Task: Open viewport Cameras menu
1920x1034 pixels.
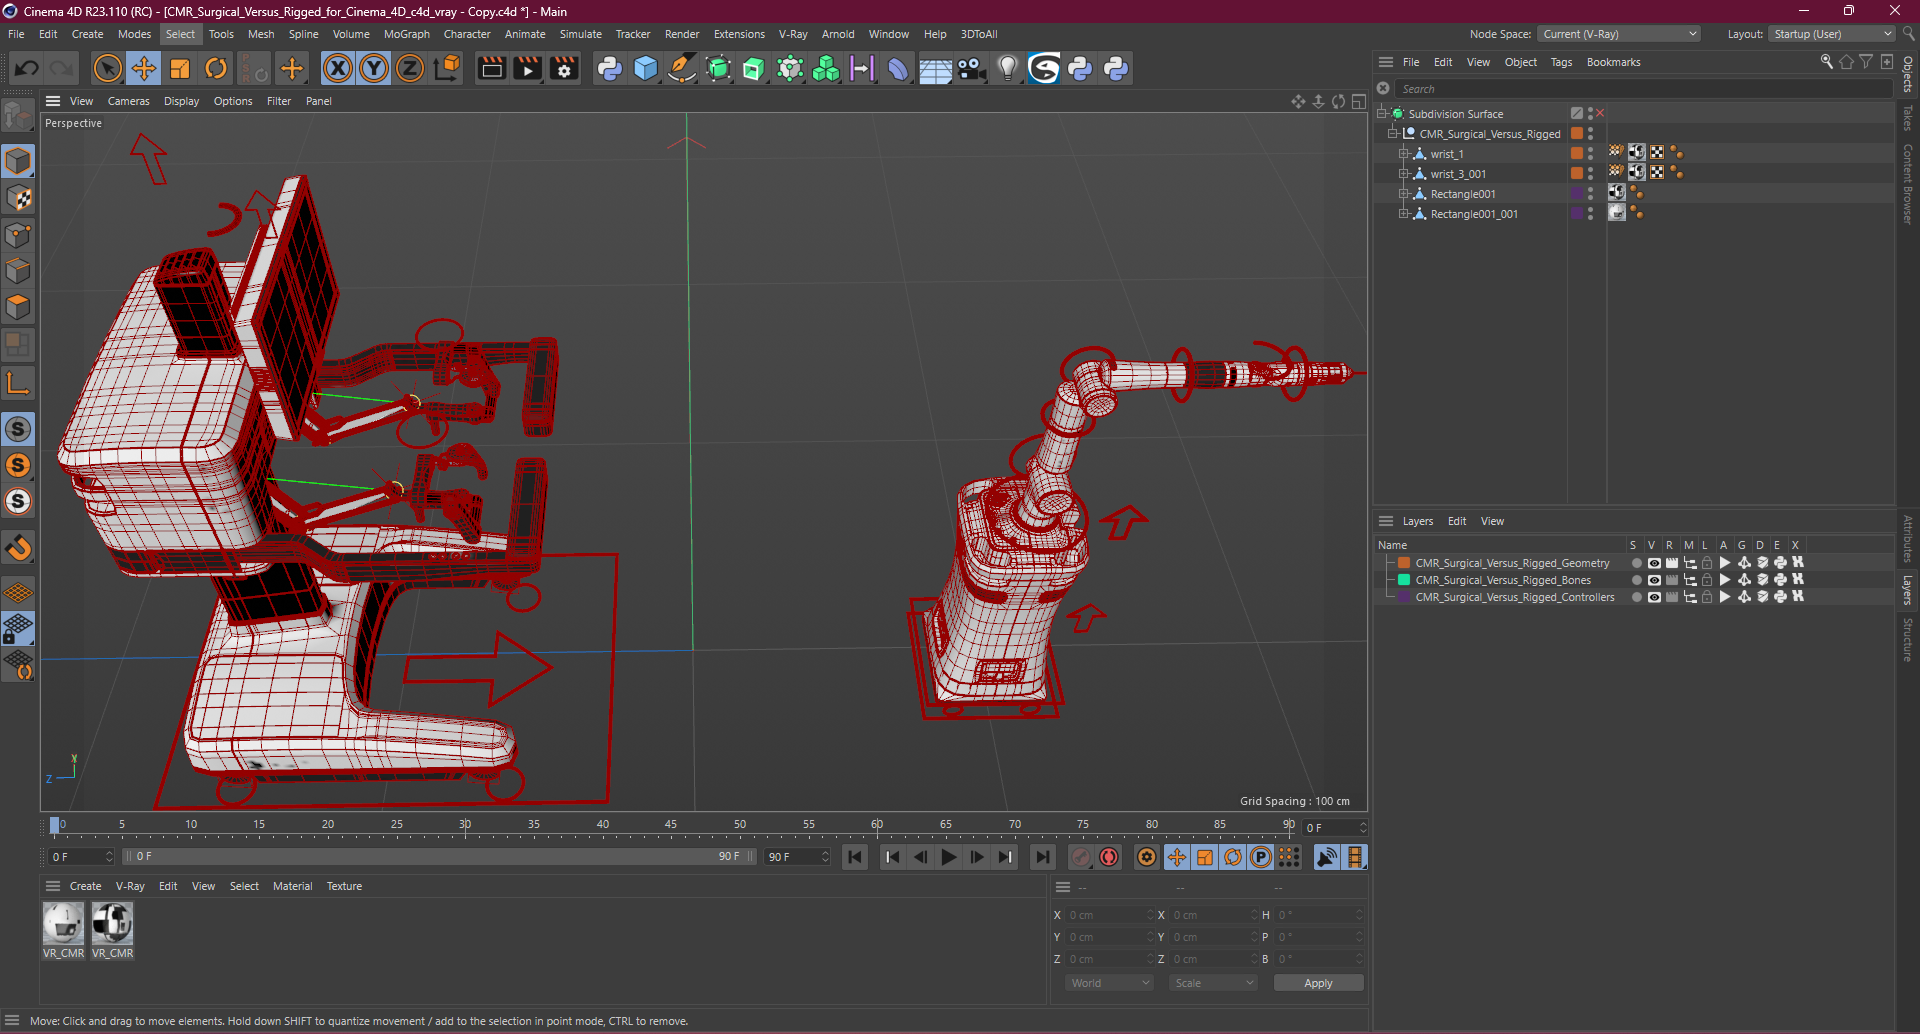Action: coord(128,101)
